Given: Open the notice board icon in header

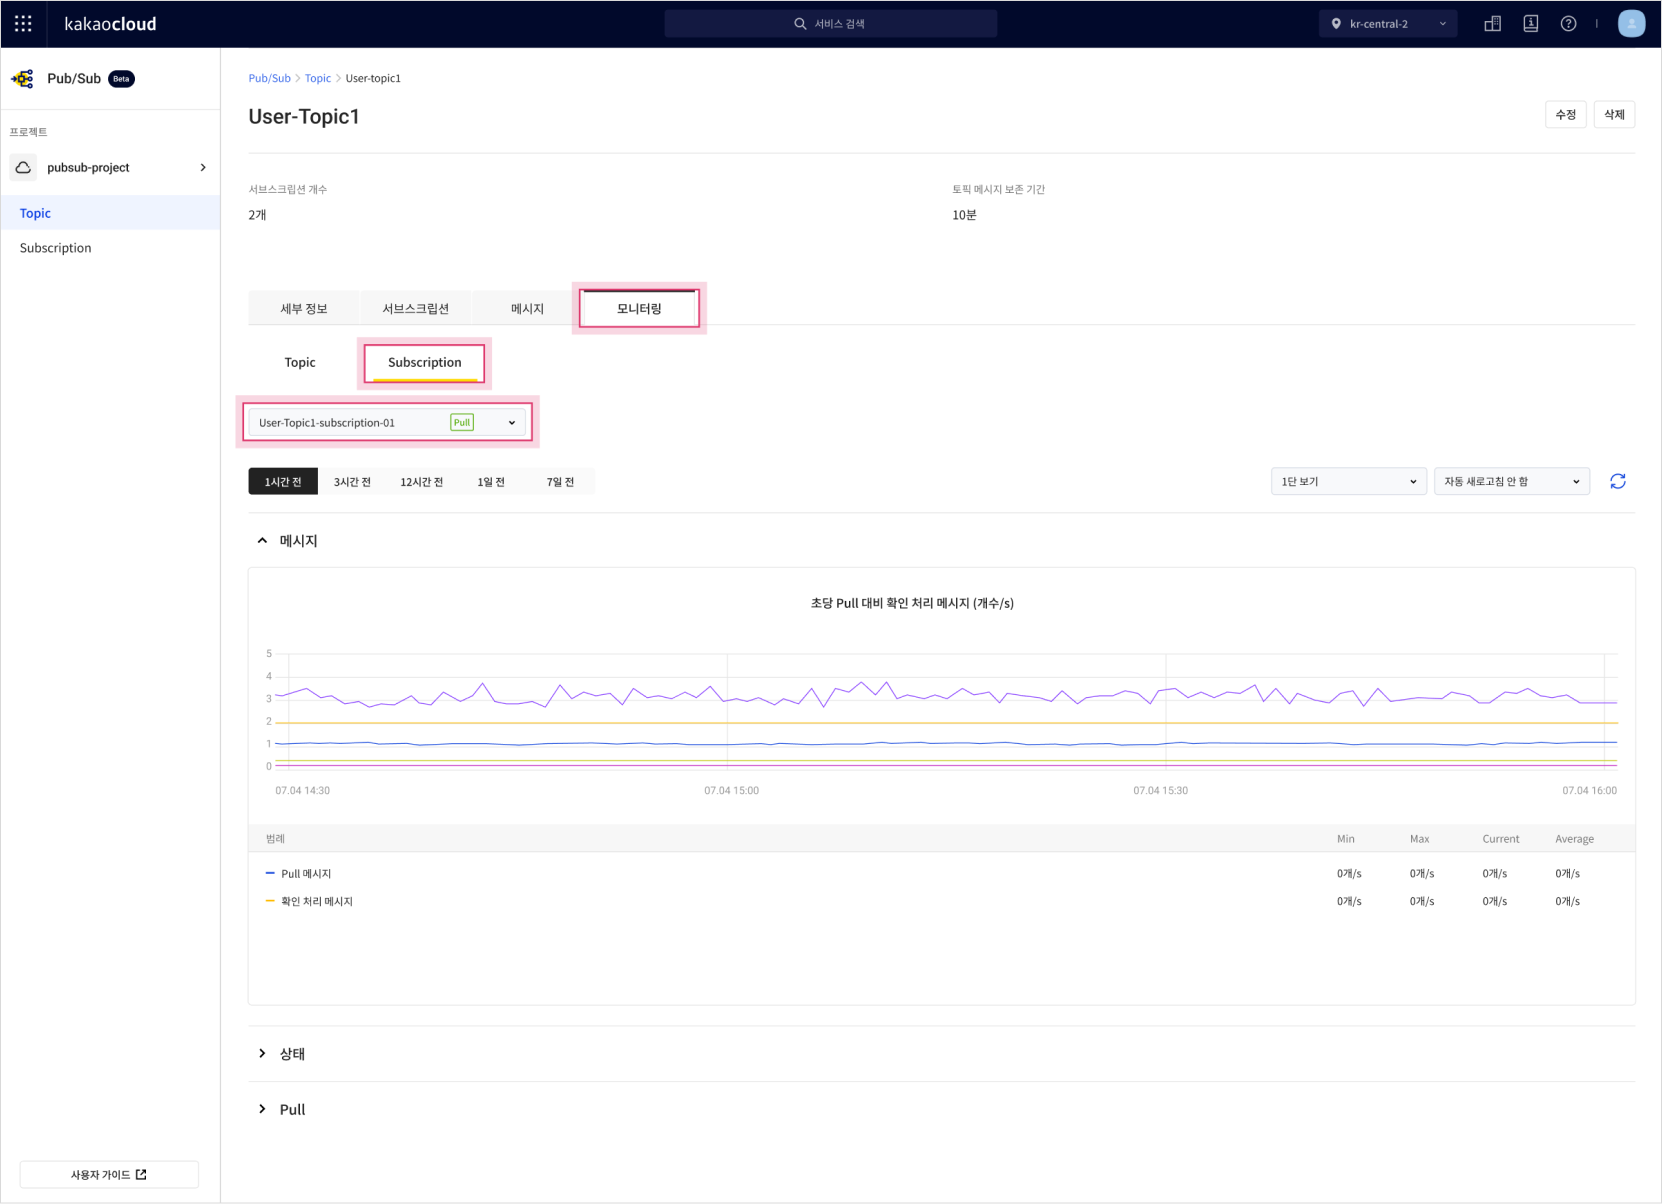Looking at the screenshot, I should tap(1530, 24).
